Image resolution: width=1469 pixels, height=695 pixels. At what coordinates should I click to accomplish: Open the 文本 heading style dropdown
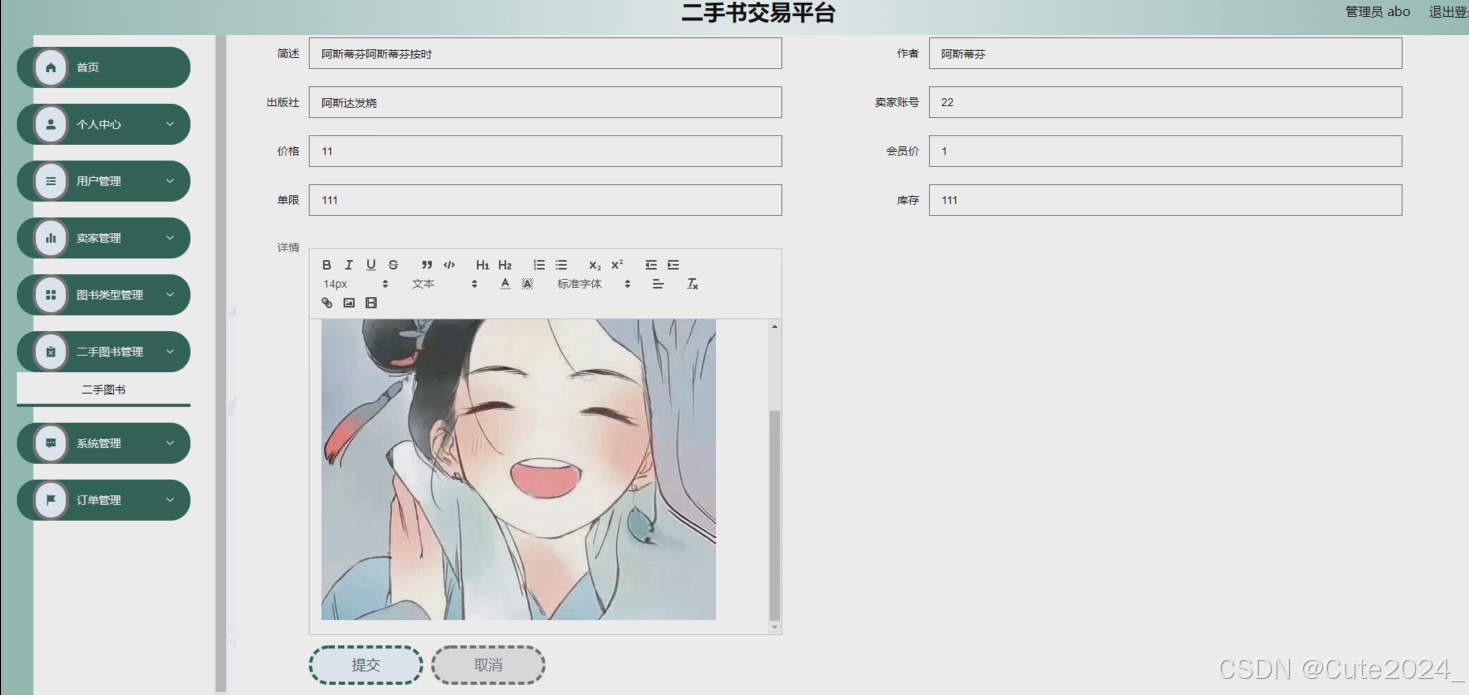click(x=445, y=284)
